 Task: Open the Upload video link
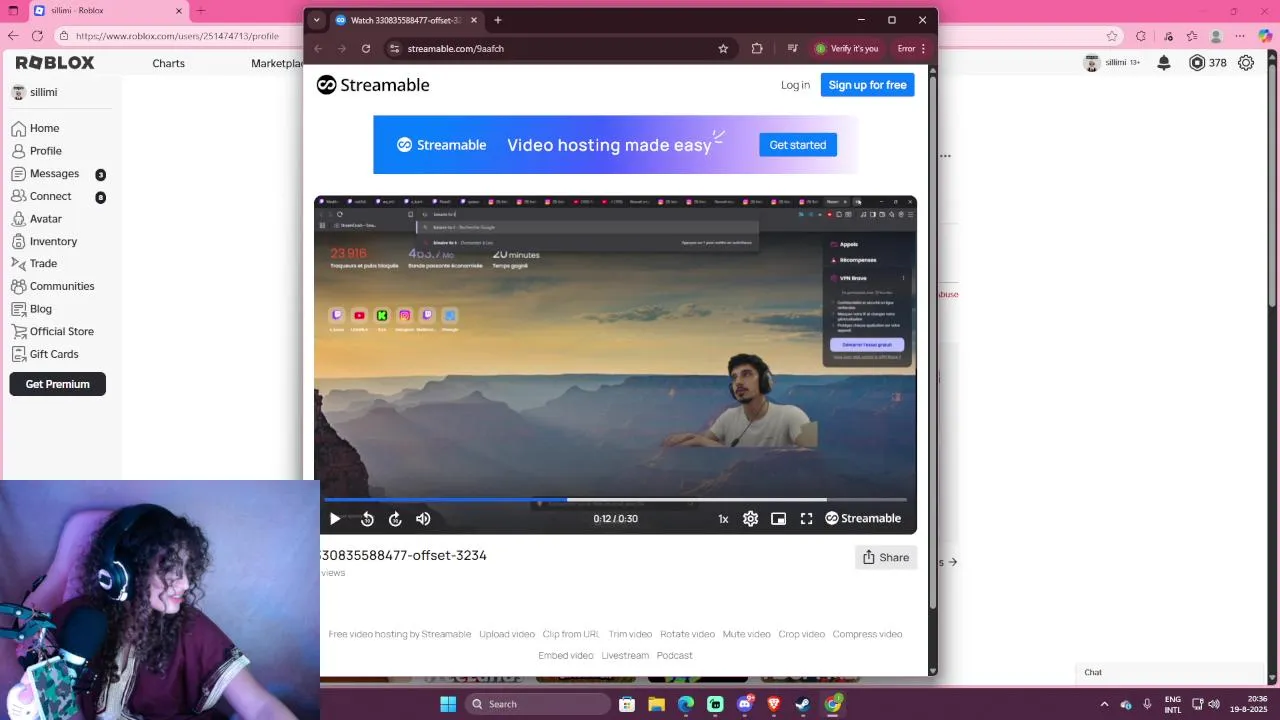[x=507, y=634]
